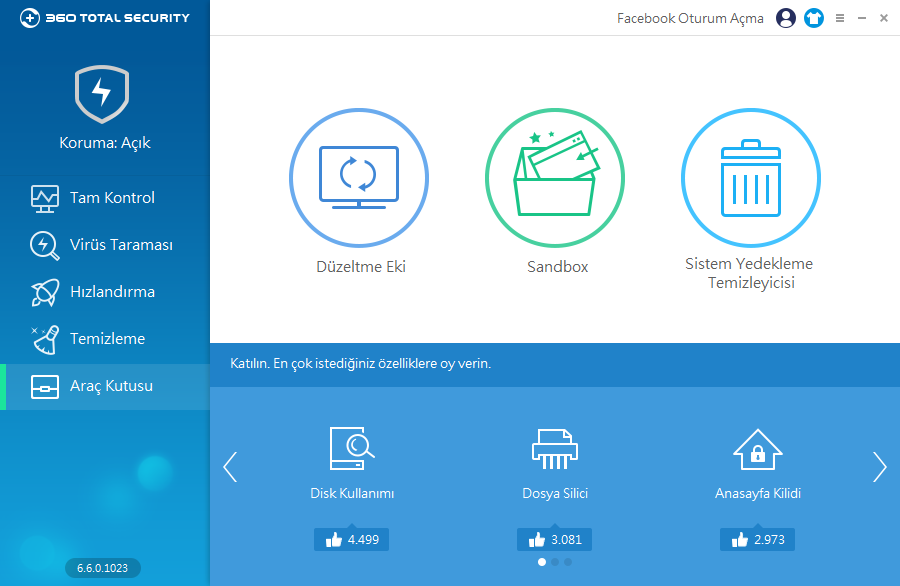Image resolution: width=900 pixels, height=586 pixels.
Task: Switch to Hızlandırma section
Action: pos(104,292)
